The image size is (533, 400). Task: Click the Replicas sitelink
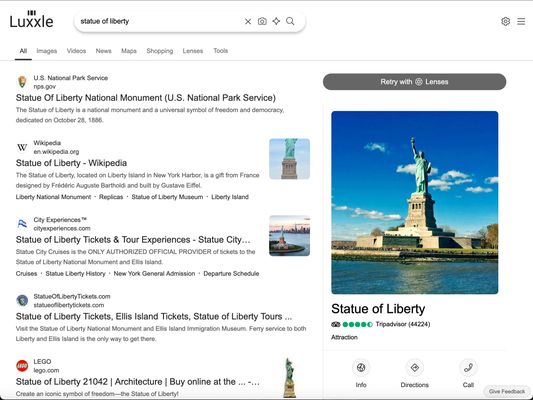111,197
